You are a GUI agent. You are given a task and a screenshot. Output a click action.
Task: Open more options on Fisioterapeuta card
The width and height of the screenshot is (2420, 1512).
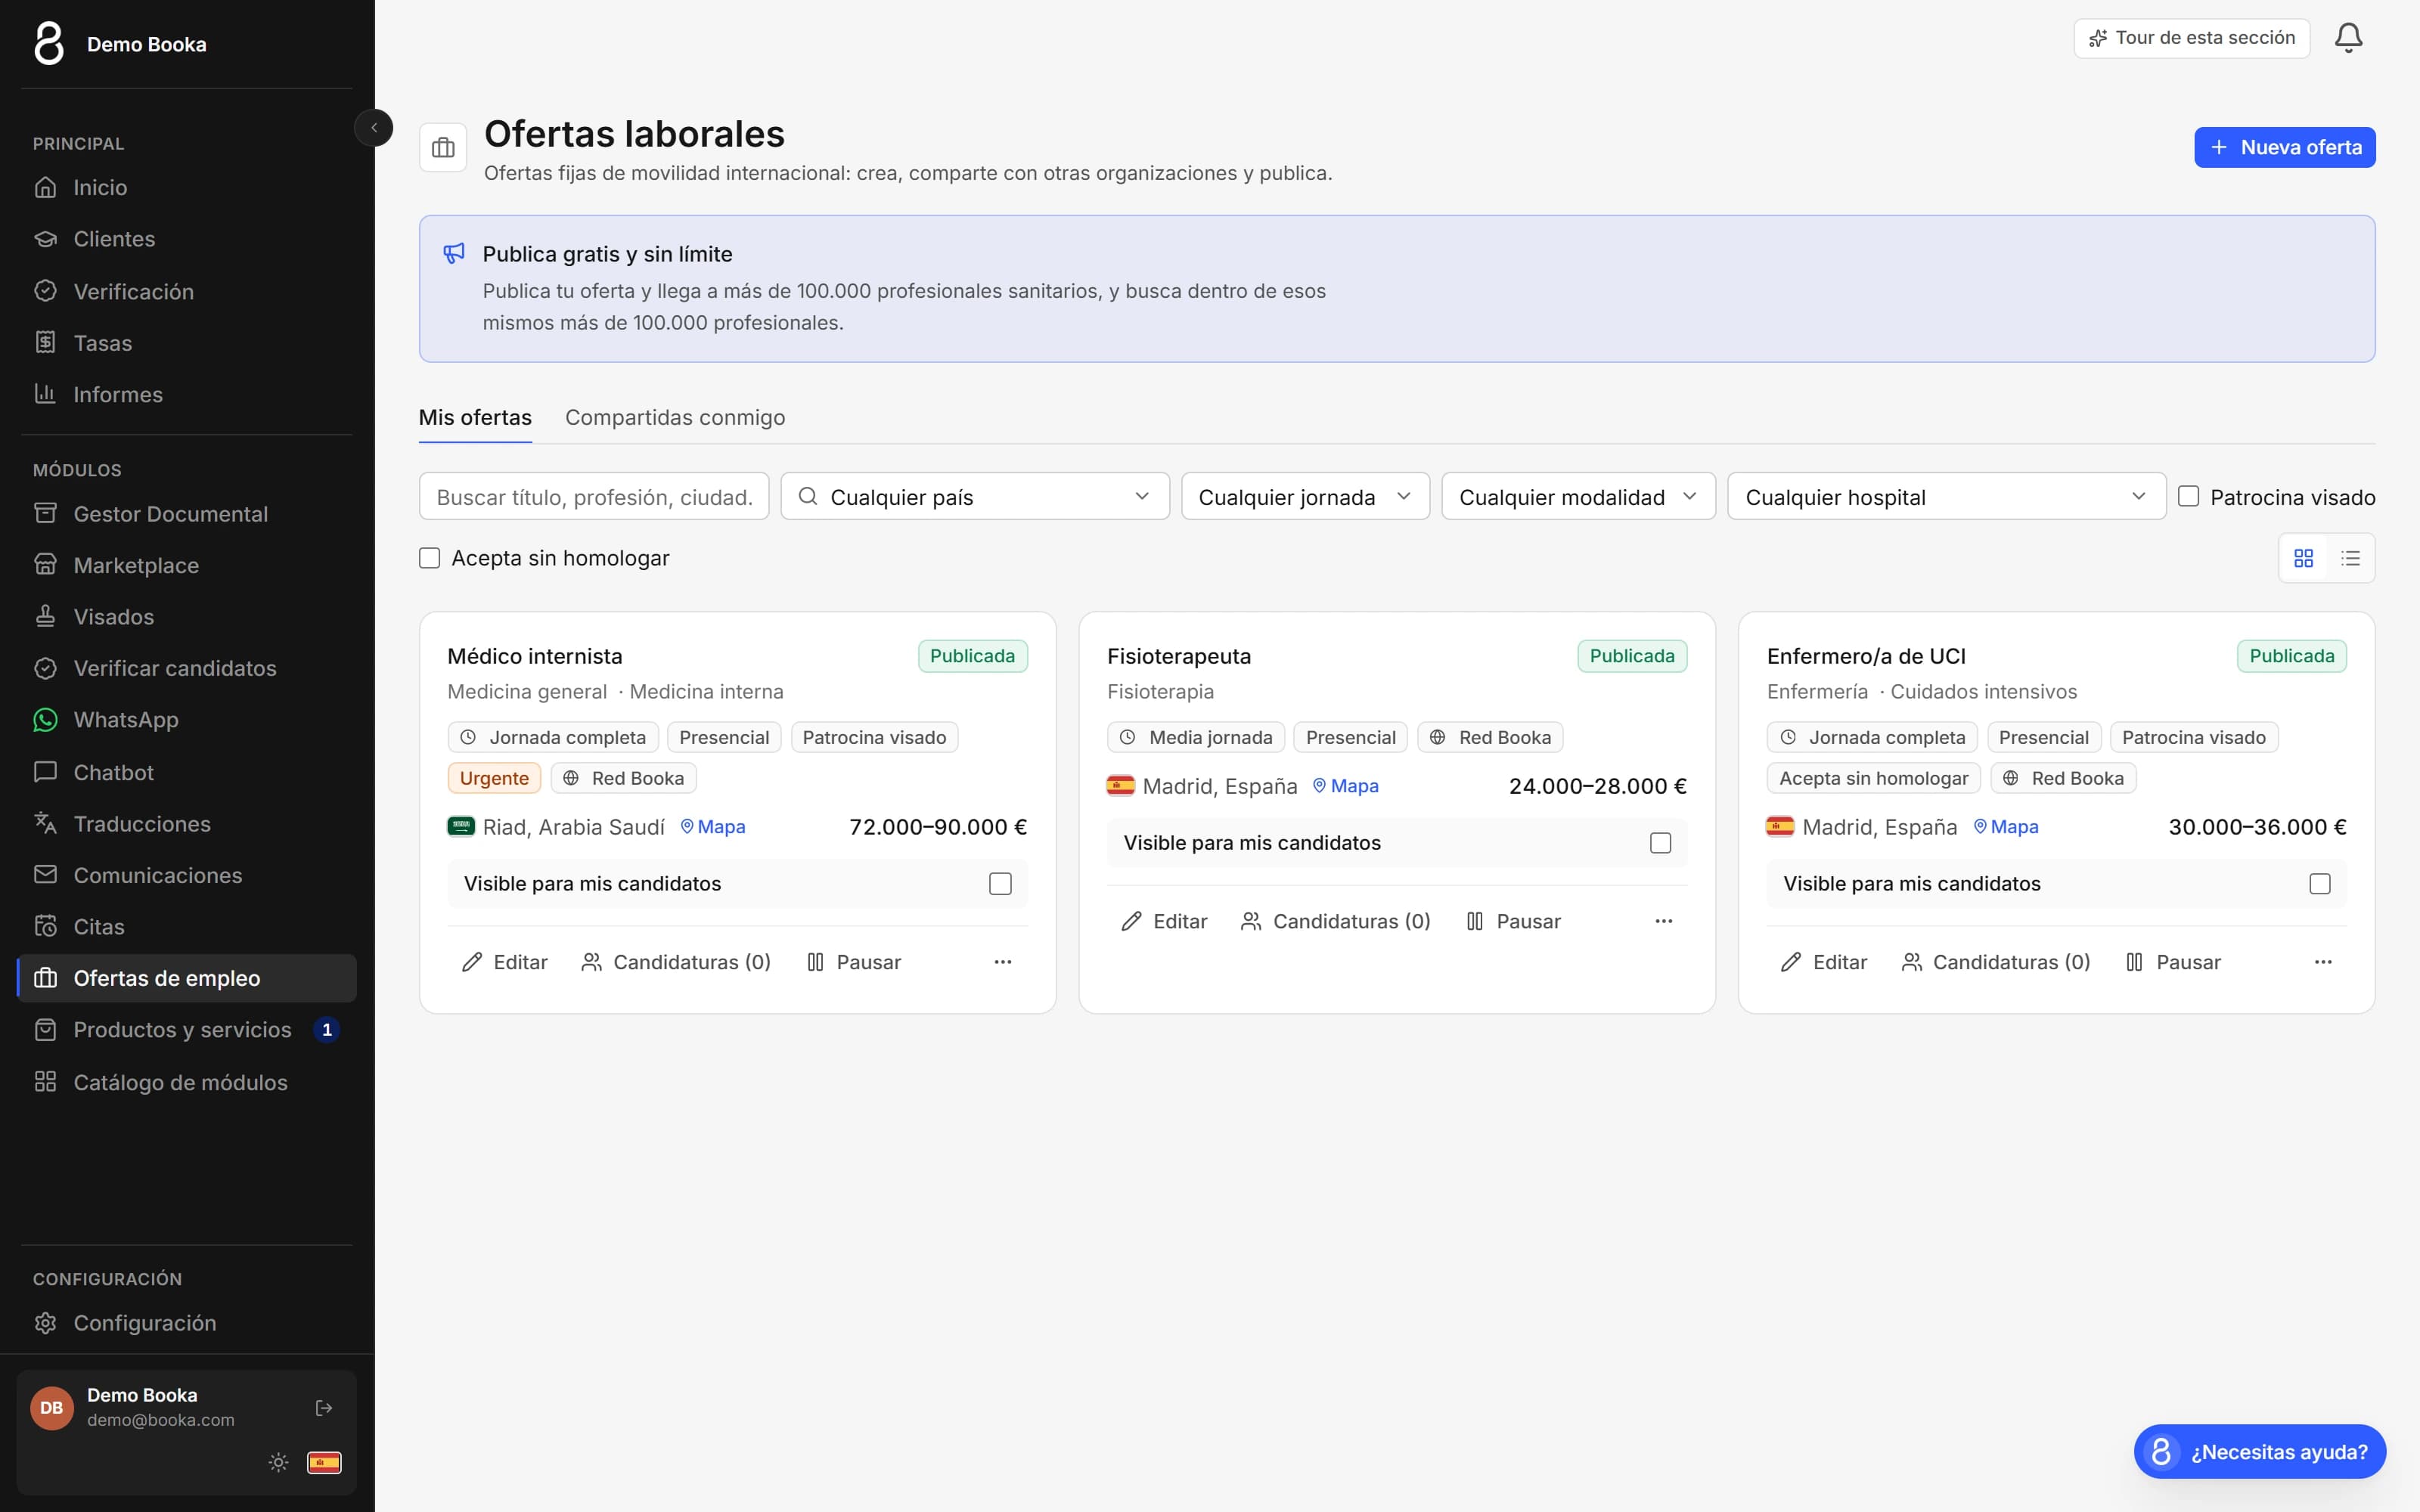click(x=1663, y=921)
